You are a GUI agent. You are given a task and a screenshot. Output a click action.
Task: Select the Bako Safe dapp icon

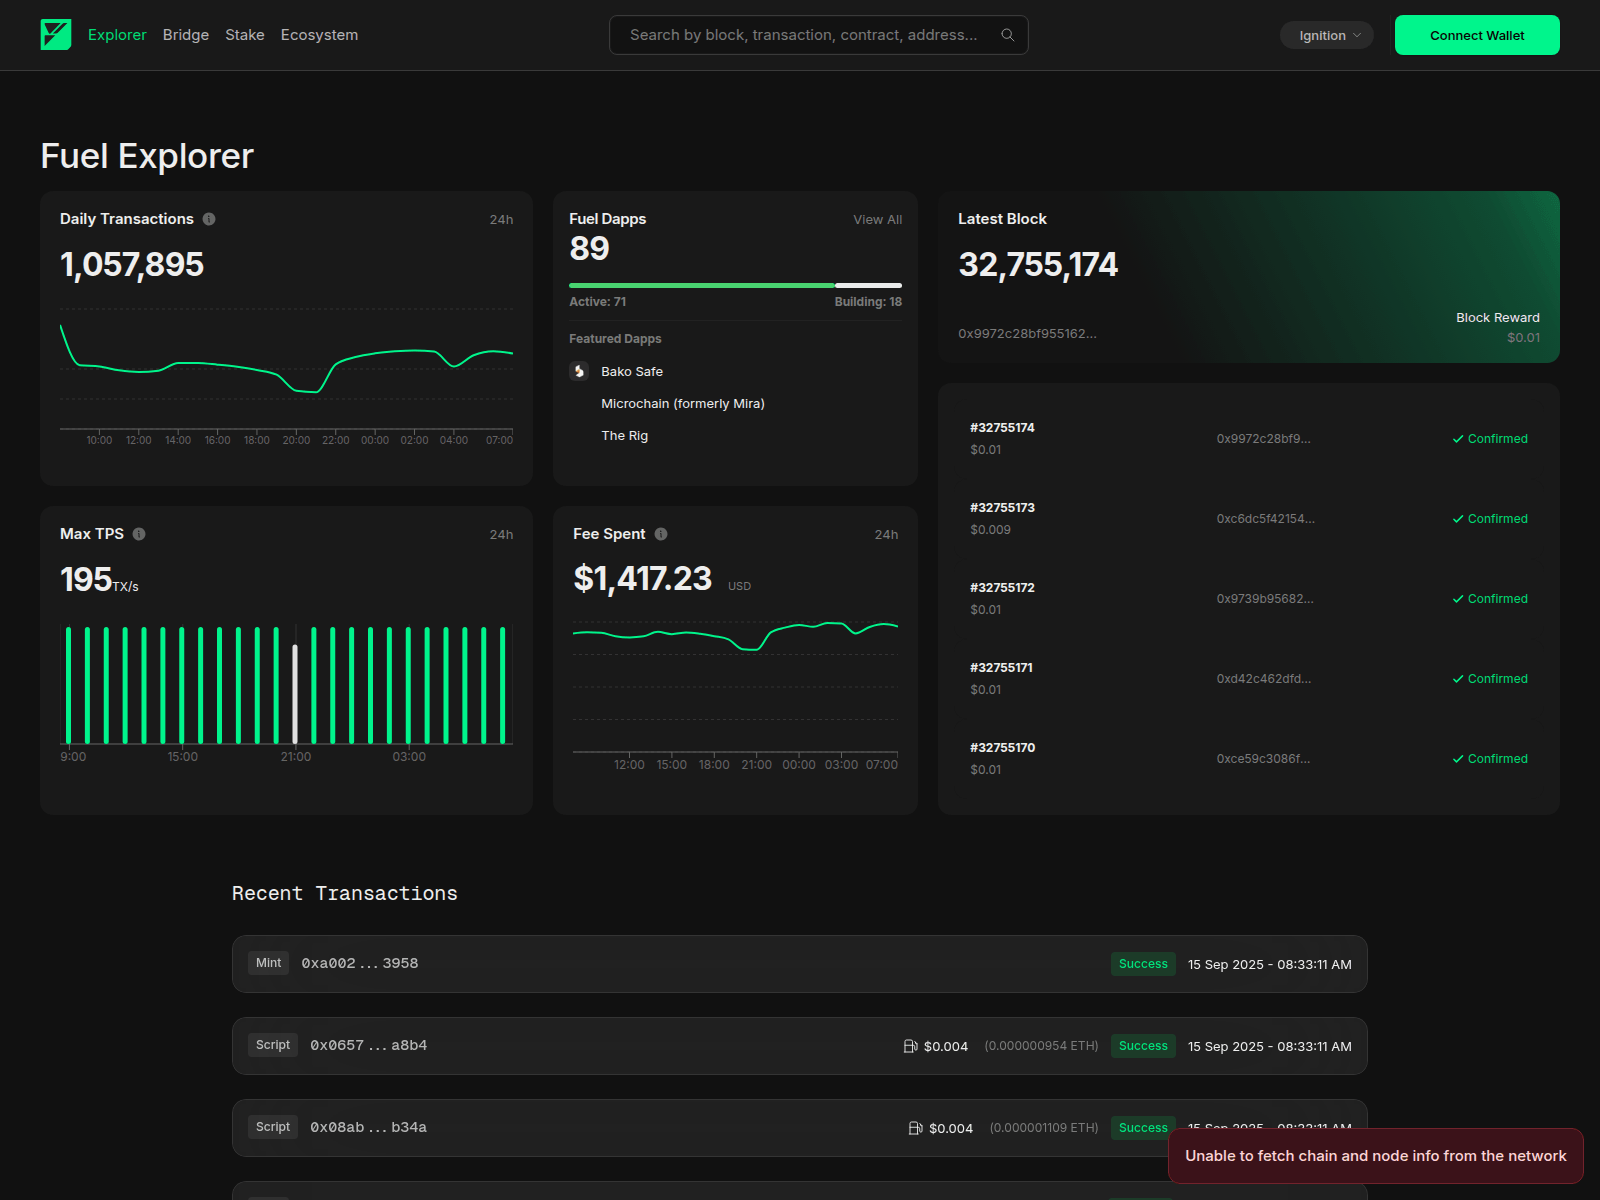(x=580, y=371)
